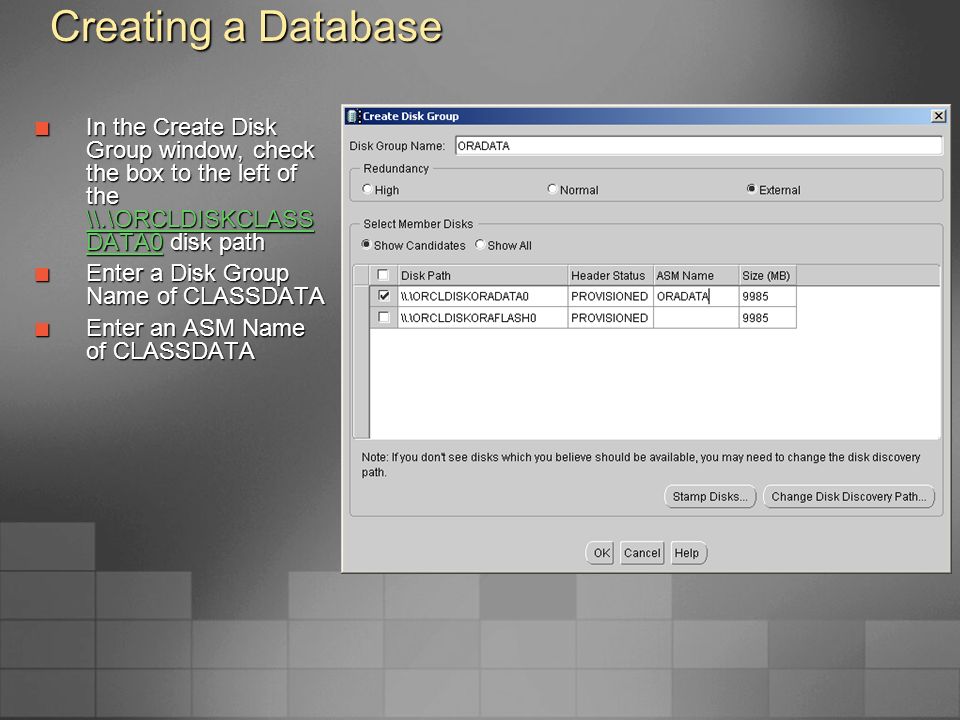Follow the \\.\ORCLDISKCLASSDATA0 link in slide text

pyautogui.click(x=200, y=231)
